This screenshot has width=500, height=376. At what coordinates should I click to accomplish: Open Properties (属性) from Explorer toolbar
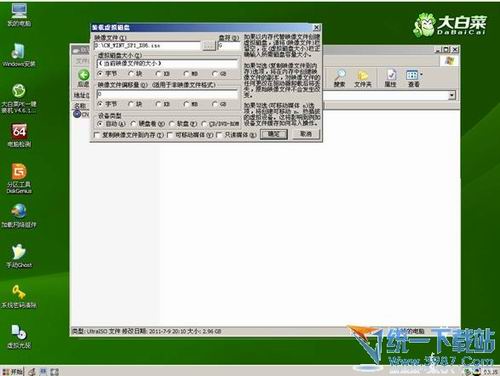(391, 78)
